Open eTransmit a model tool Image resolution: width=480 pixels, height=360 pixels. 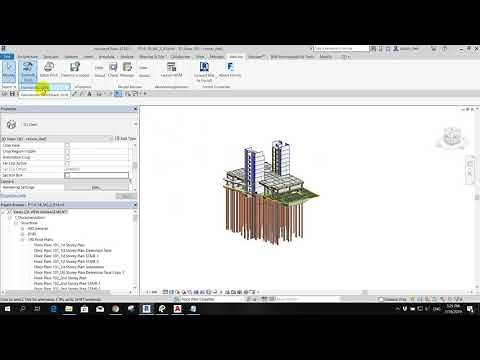tap(75, 70)
